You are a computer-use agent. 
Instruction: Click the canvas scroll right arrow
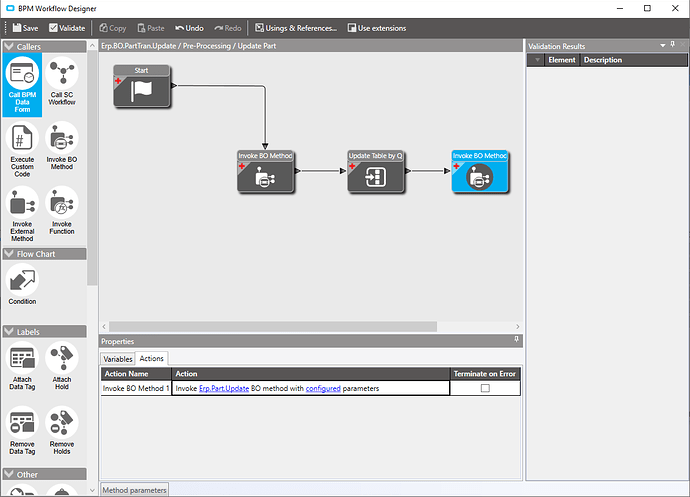pyautogui.click(x=518, y=327)
